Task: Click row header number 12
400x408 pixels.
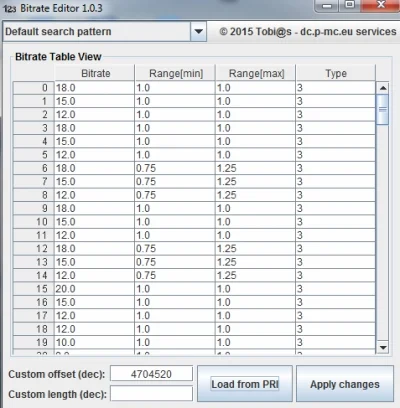Action: click(34, 249)
